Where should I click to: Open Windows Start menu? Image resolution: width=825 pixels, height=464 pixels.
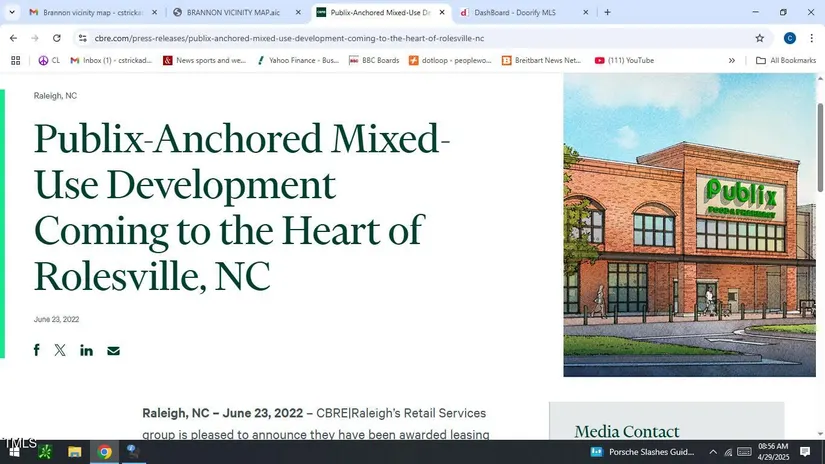tap(14, 452)
